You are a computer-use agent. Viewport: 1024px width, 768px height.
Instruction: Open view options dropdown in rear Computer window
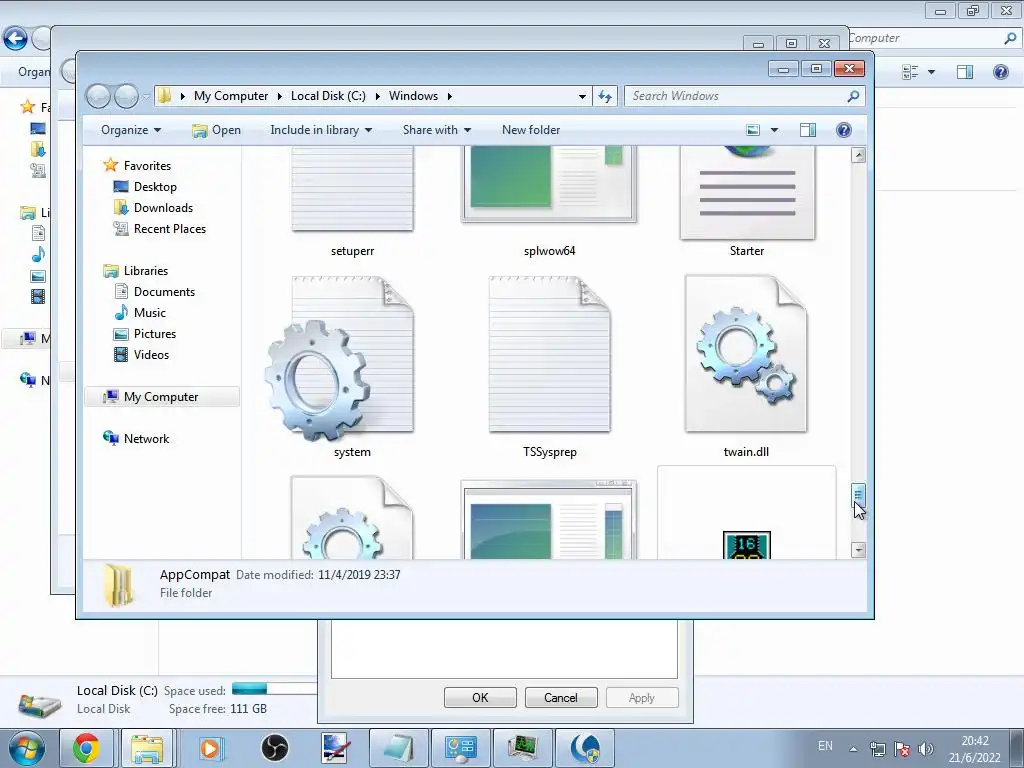point(931,72)
